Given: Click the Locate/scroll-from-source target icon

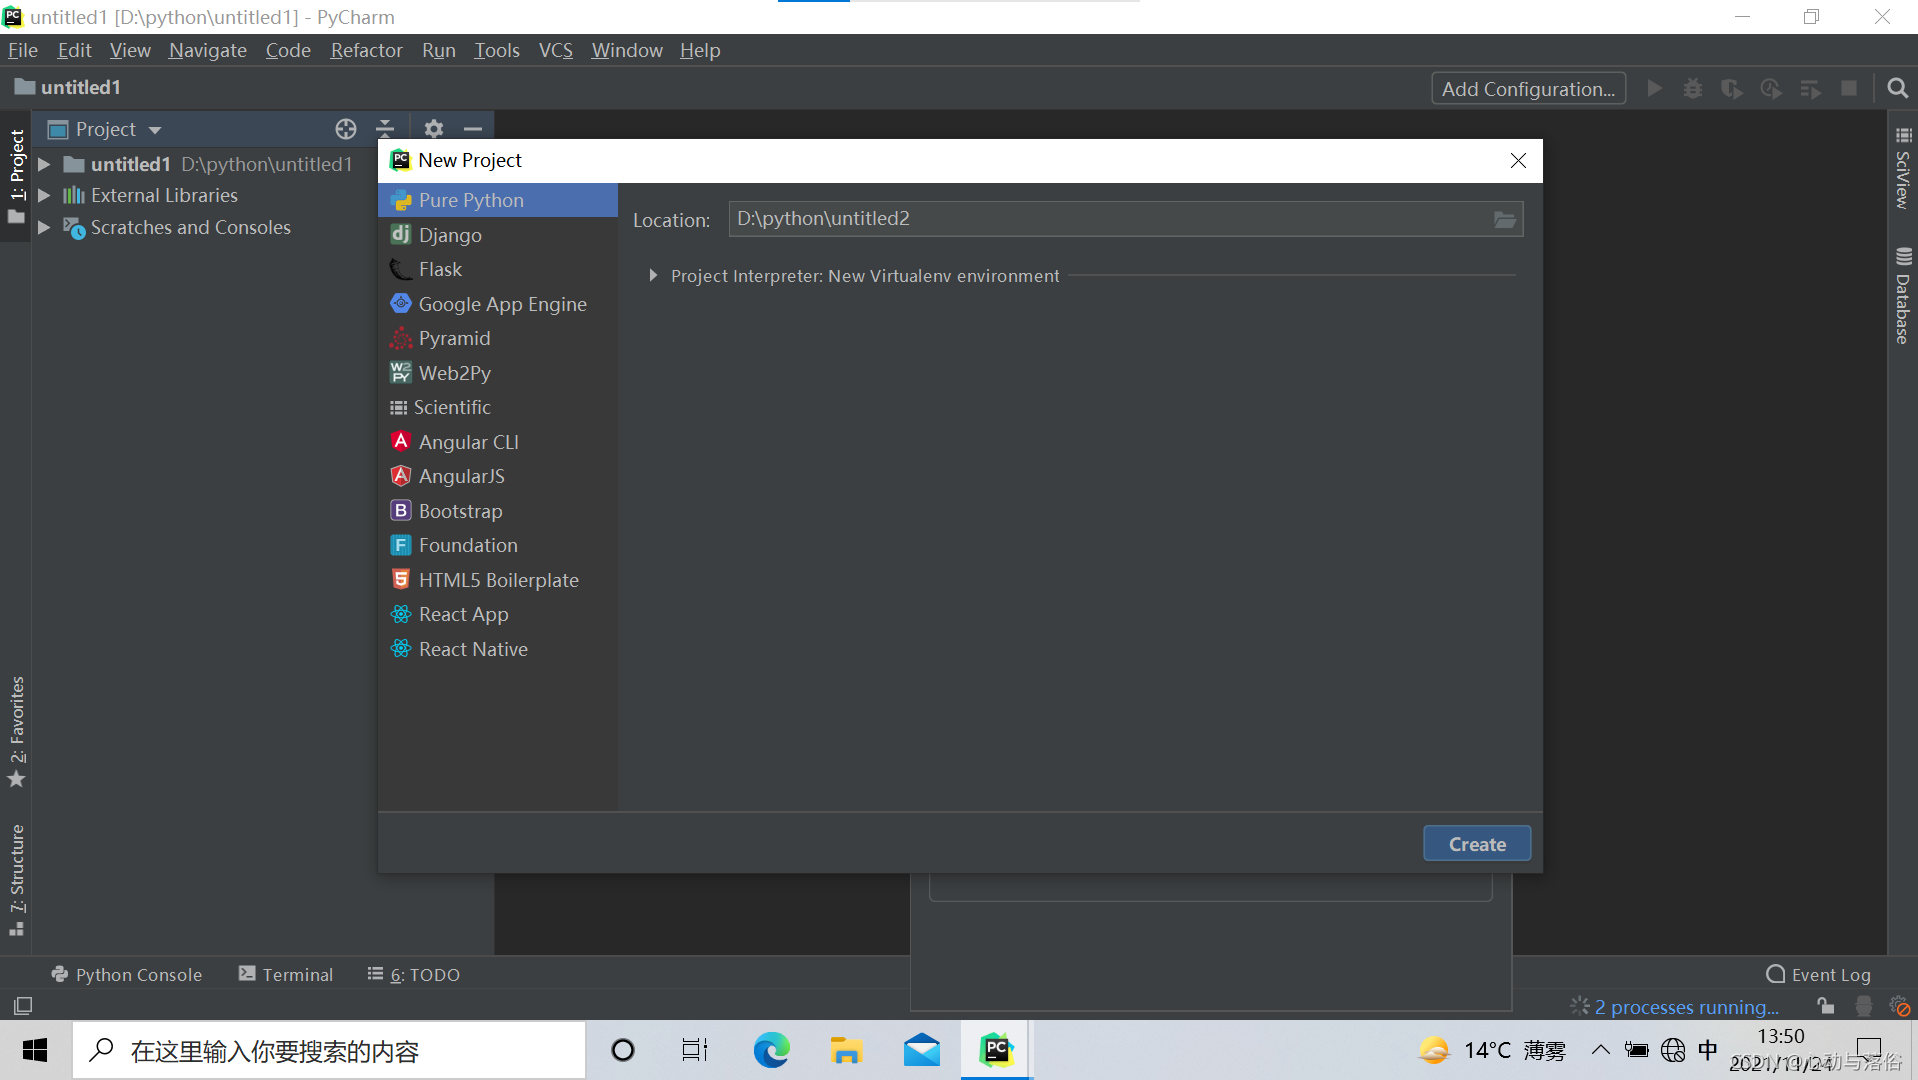Looking at the screenshot, I should (x=346, y=129).
